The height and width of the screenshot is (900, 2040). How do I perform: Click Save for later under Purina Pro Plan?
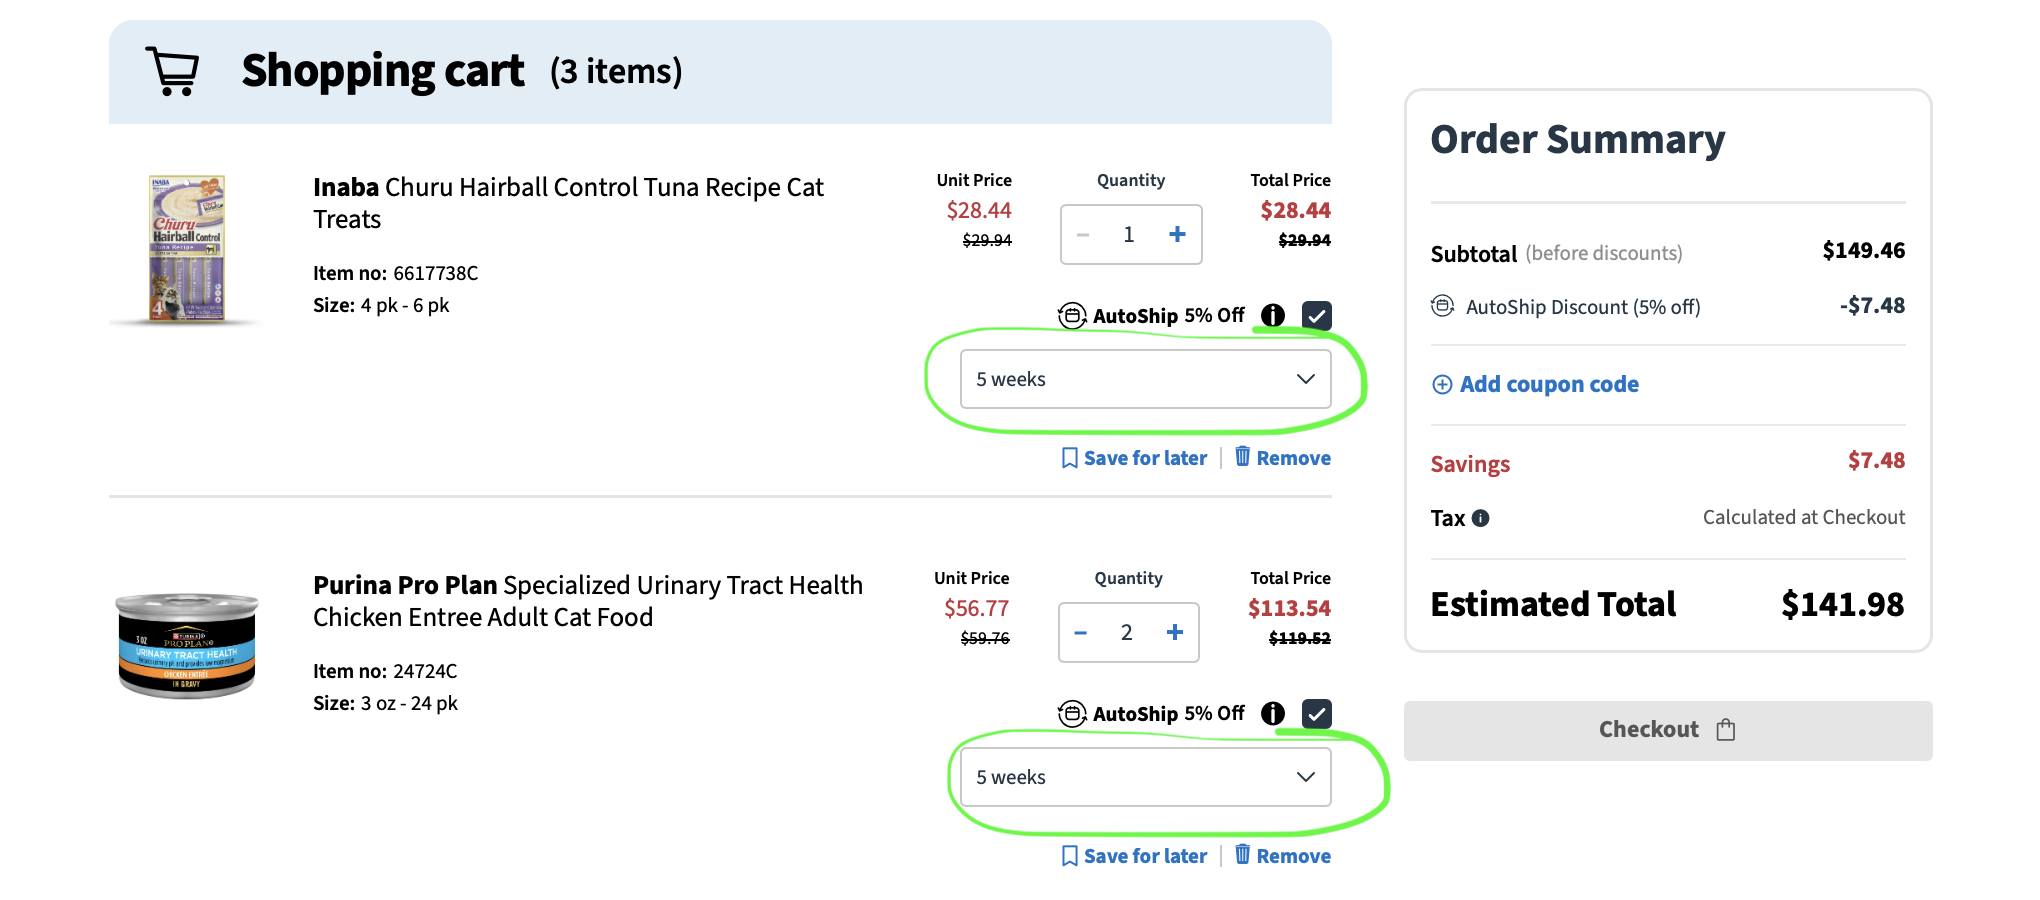pos(1145,856)
